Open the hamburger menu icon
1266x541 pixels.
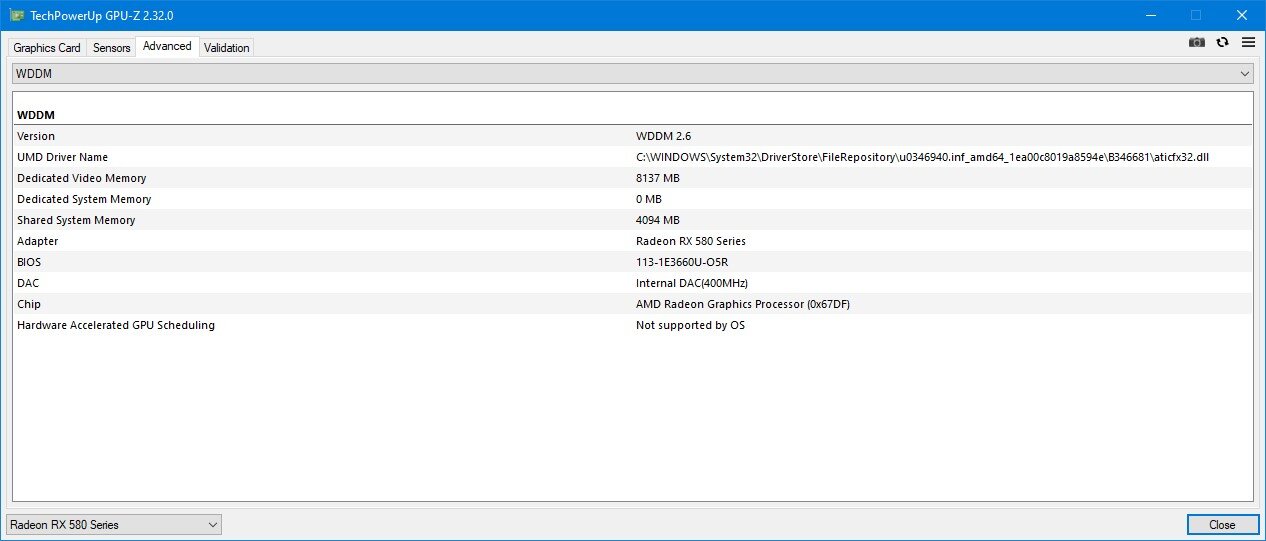[x=1248, y=42]
